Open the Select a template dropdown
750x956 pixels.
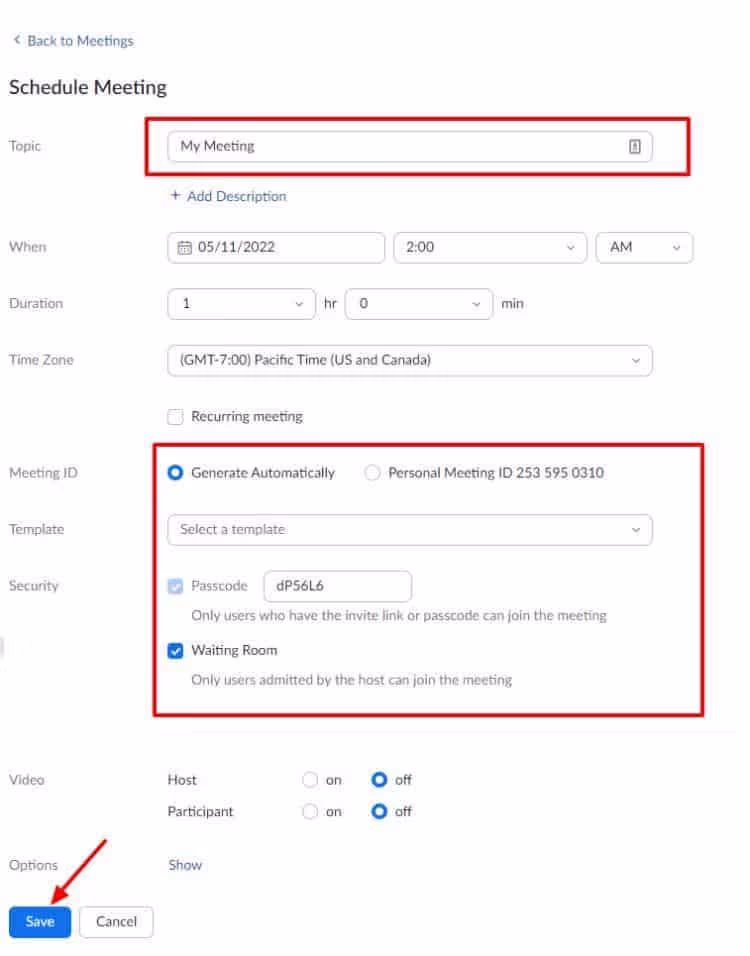click(x=410, y=530)
